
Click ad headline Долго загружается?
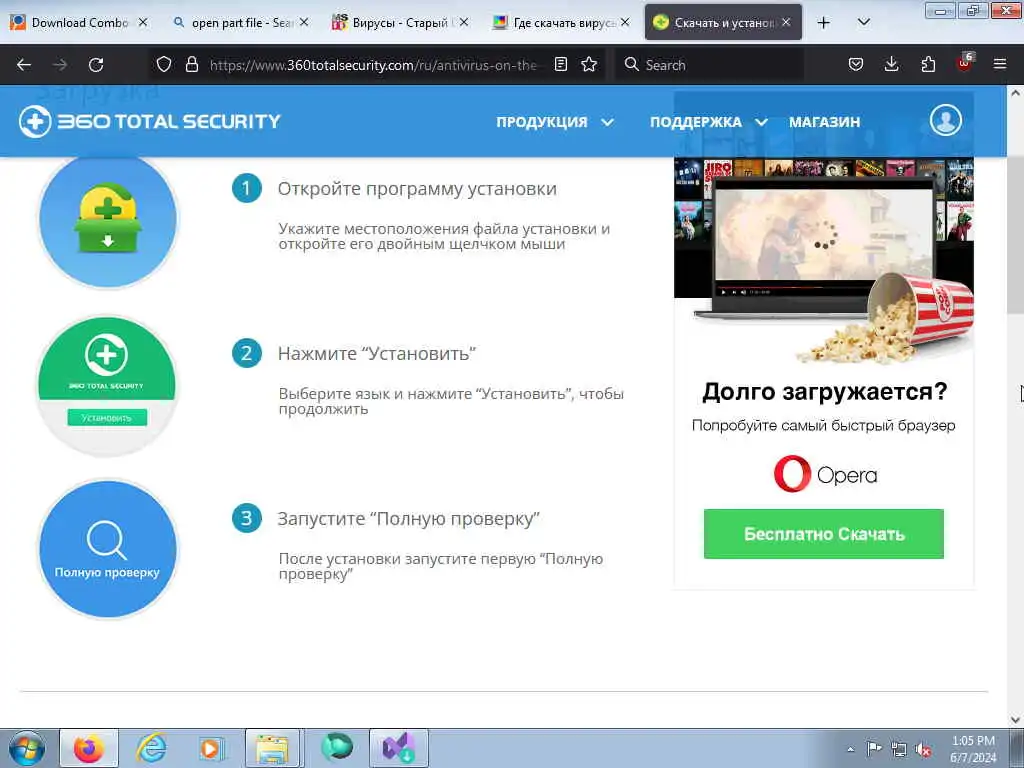pos(824,392)
